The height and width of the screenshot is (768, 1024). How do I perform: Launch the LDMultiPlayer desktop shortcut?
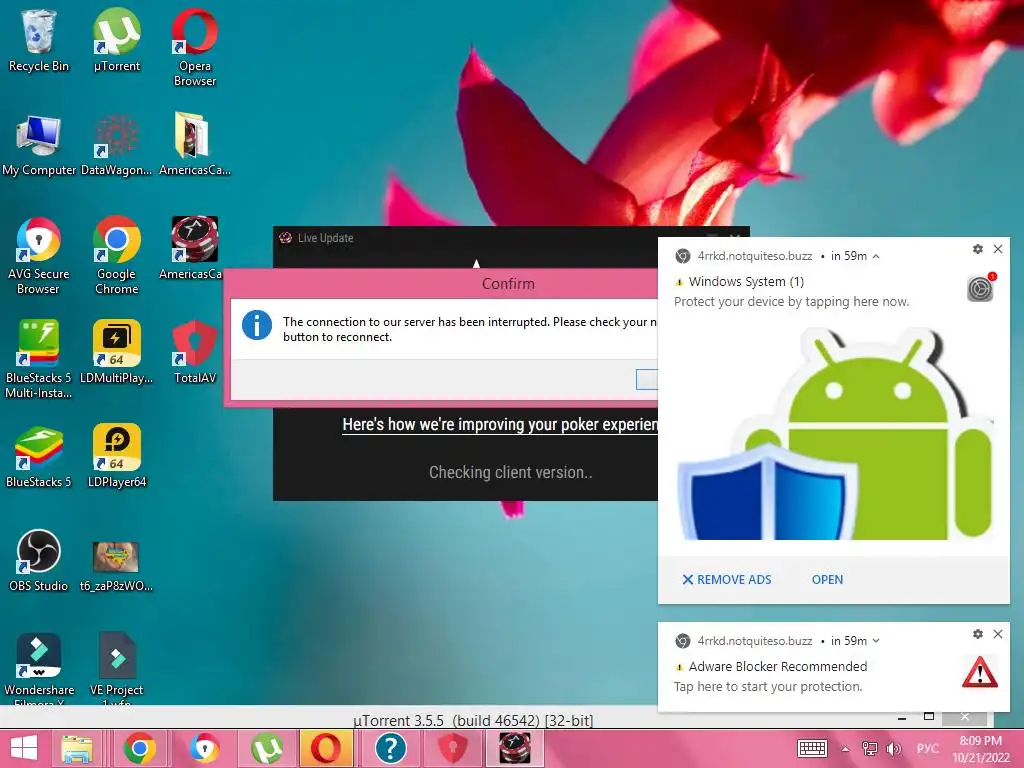click(x=117, y=352)
